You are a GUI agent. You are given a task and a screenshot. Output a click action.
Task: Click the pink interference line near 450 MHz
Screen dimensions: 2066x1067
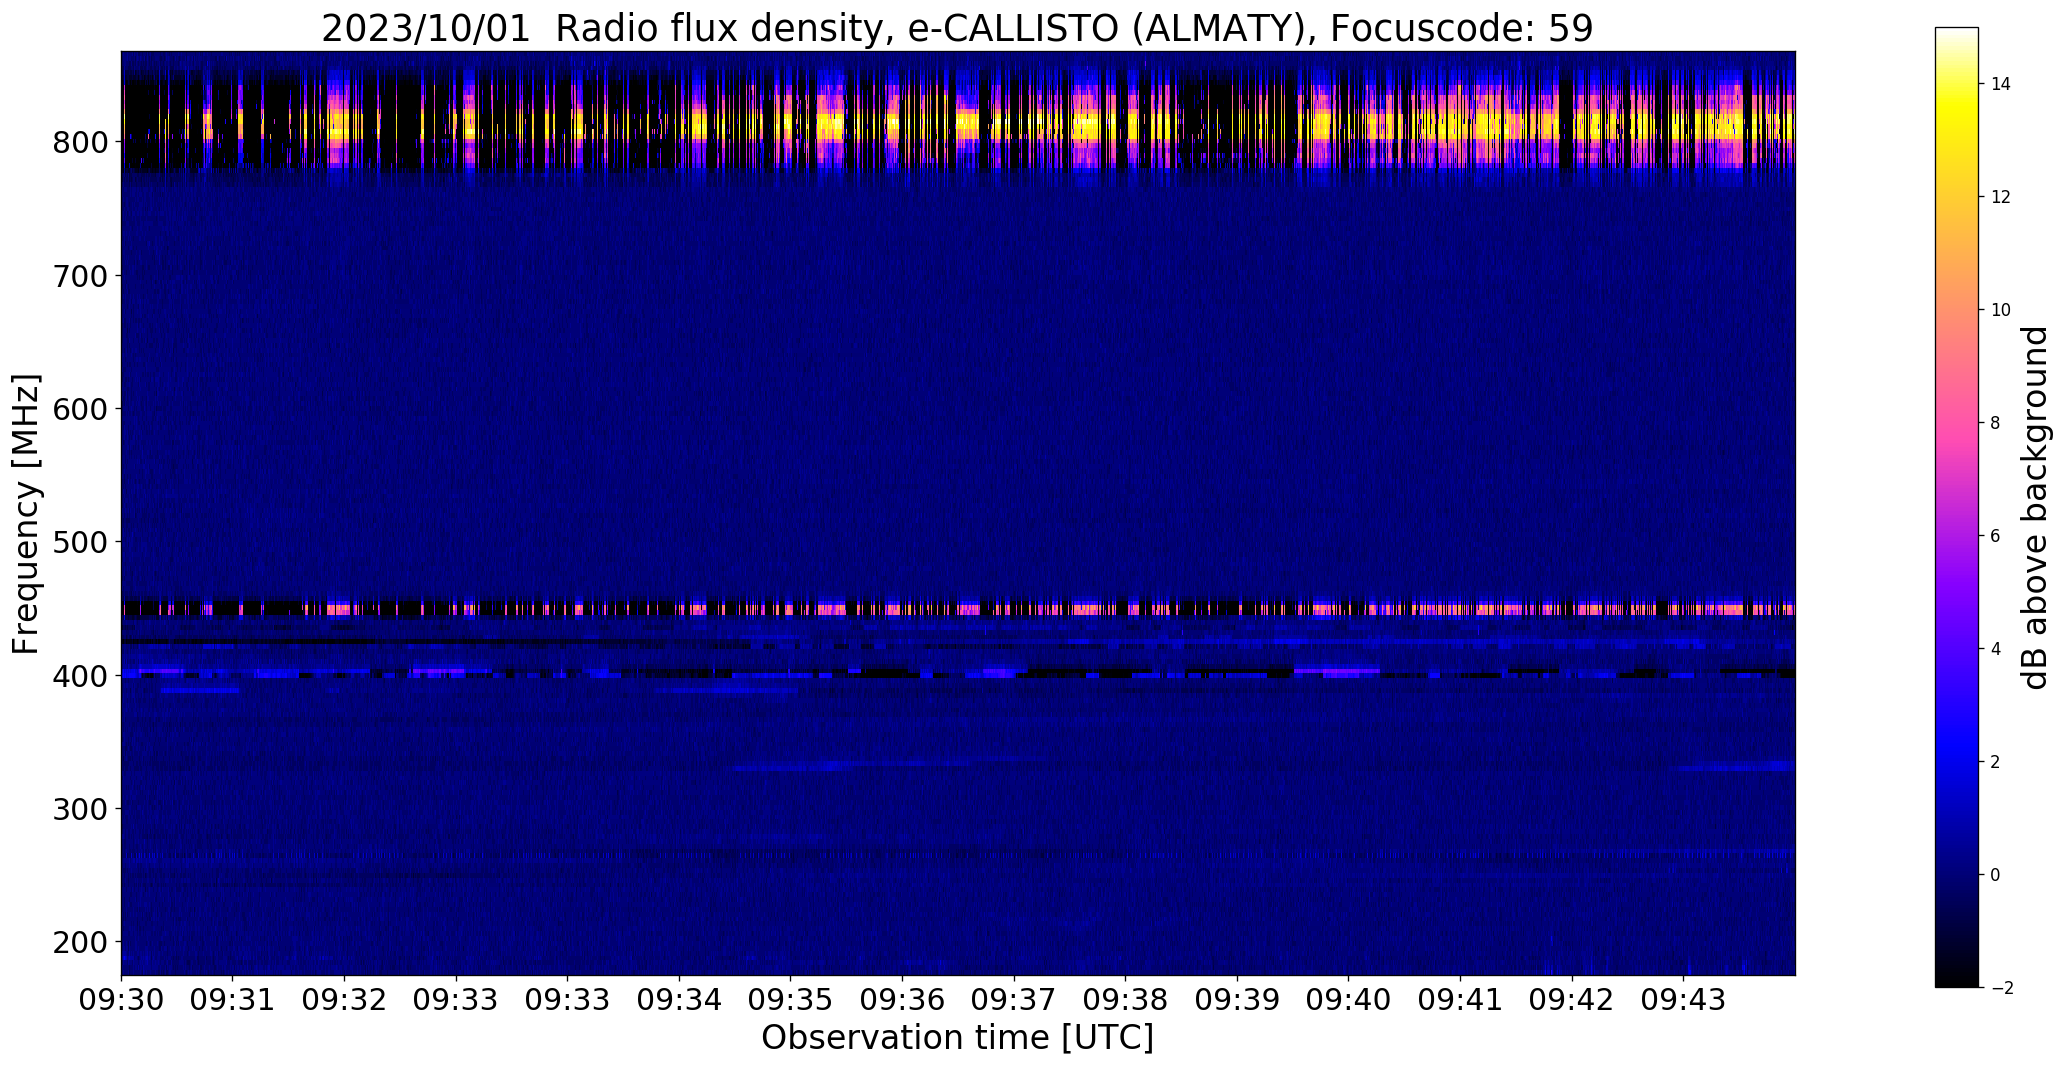(958, 609)
